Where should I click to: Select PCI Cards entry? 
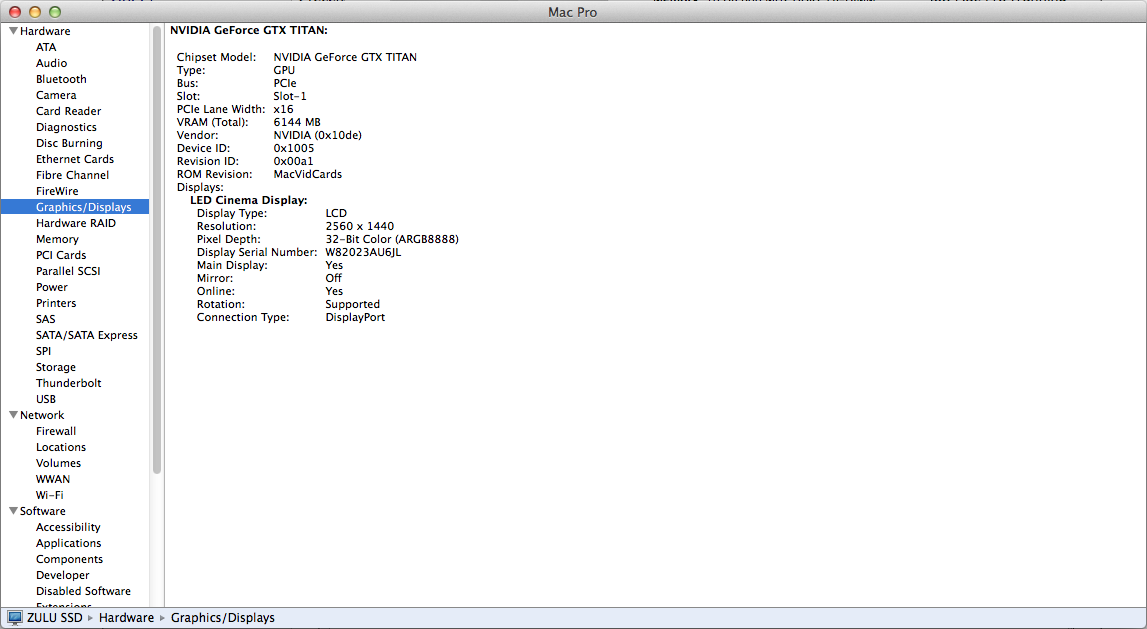[x=61, y=255]
